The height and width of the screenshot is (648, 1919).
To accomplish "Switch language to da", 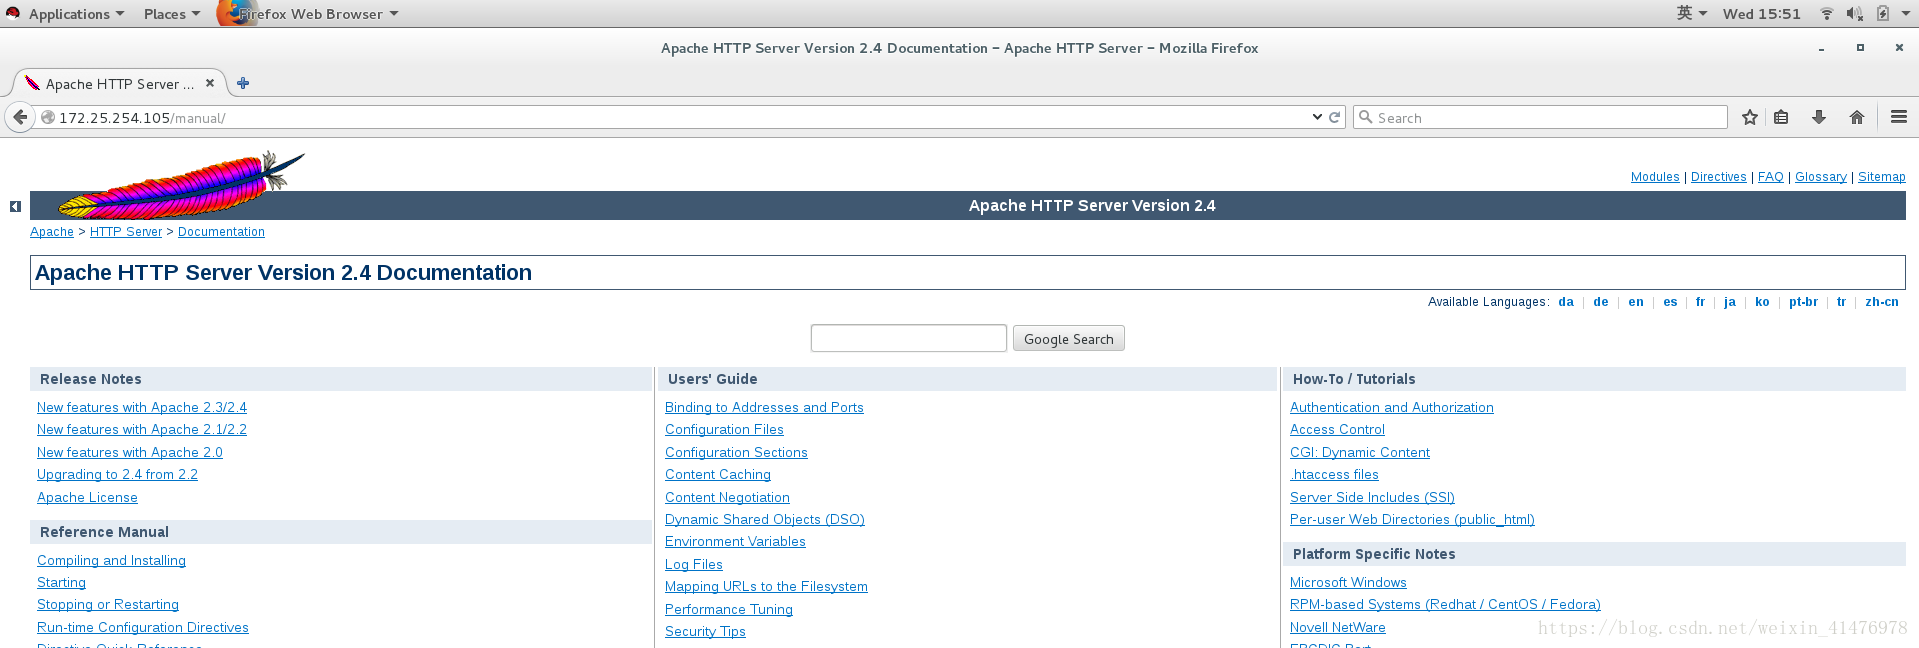I will click(x=1566, y=302).
